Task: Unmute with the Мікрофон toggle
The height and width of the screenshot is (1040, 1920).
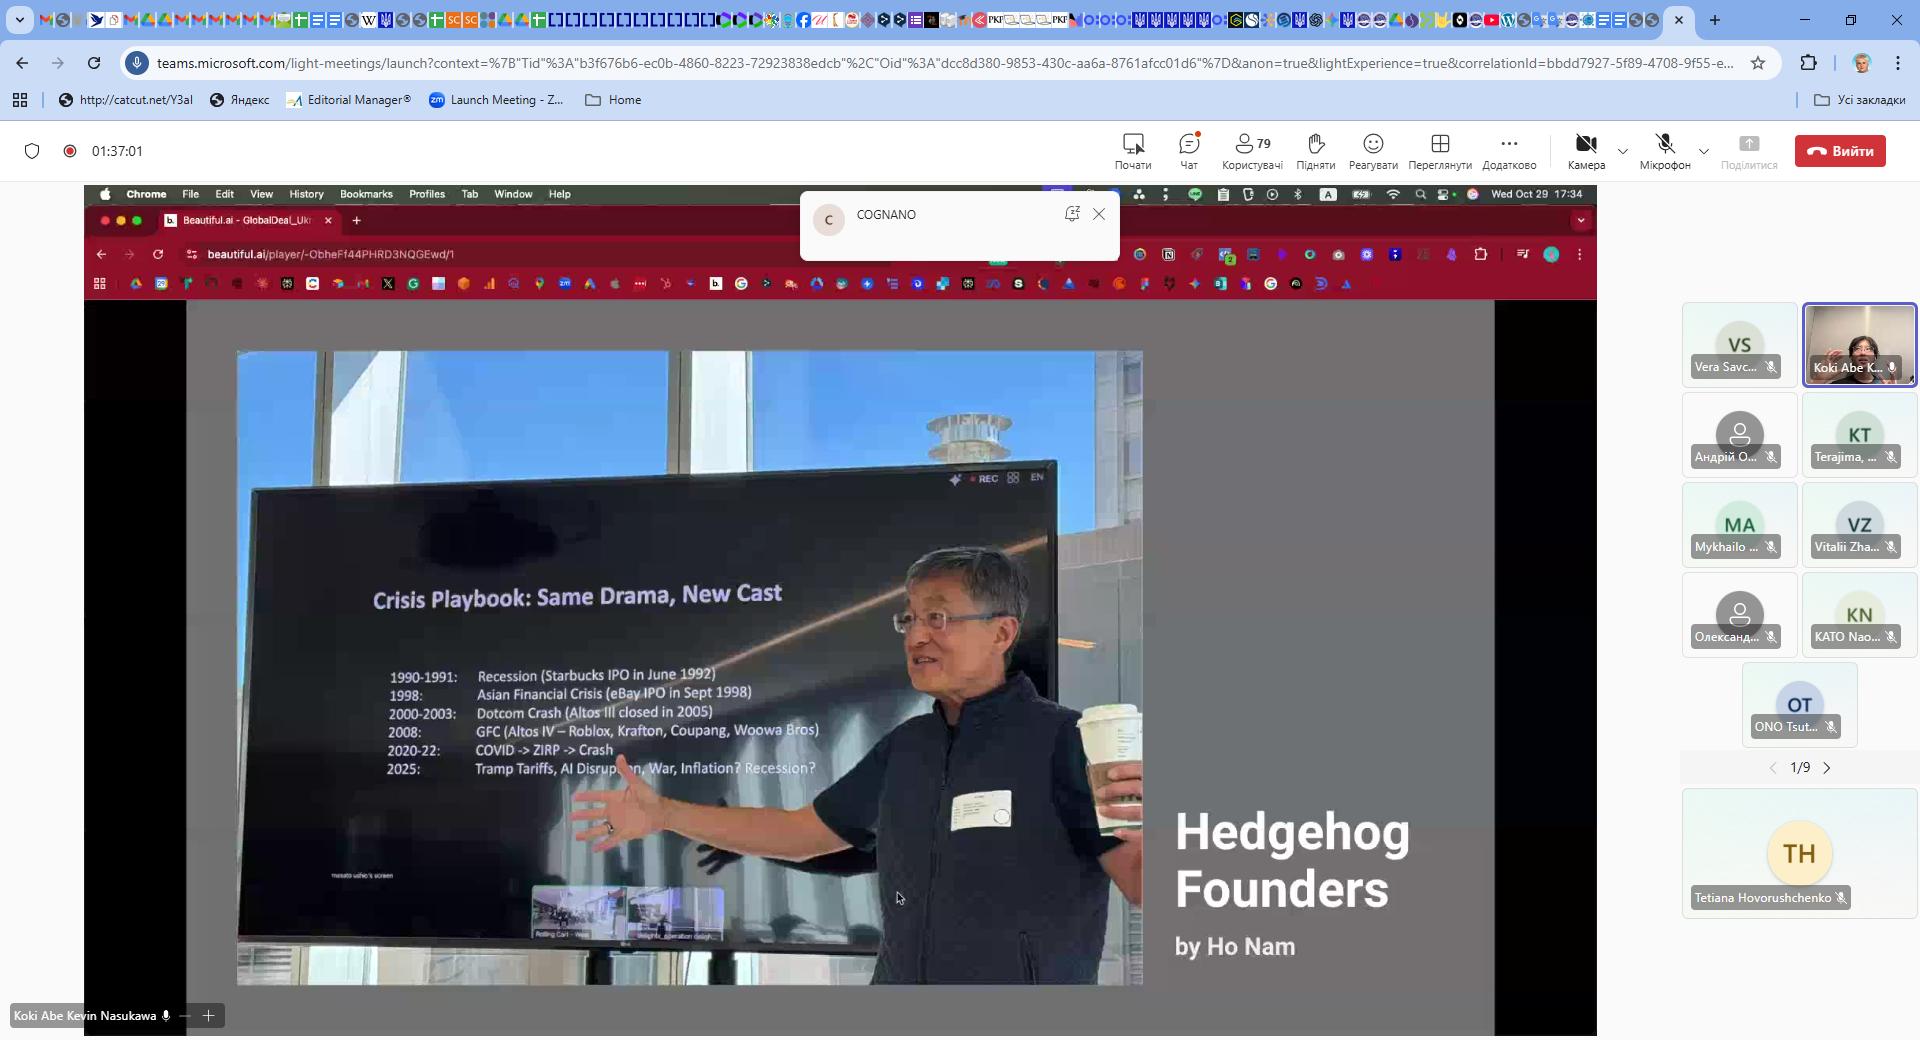Action: (1664, 151)
